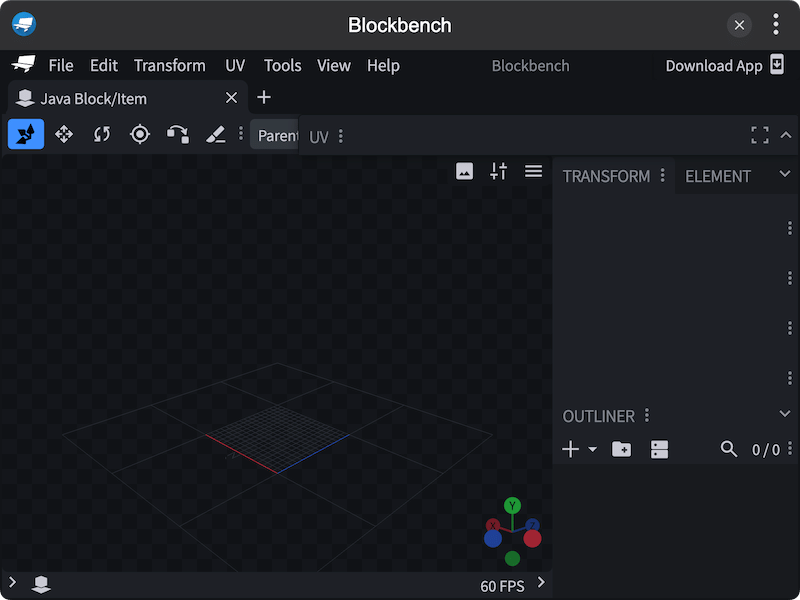This screenshot has width=800, height=600.
Task: Open viewport display settings sliders icon
Action: click(x=498, y=171)
